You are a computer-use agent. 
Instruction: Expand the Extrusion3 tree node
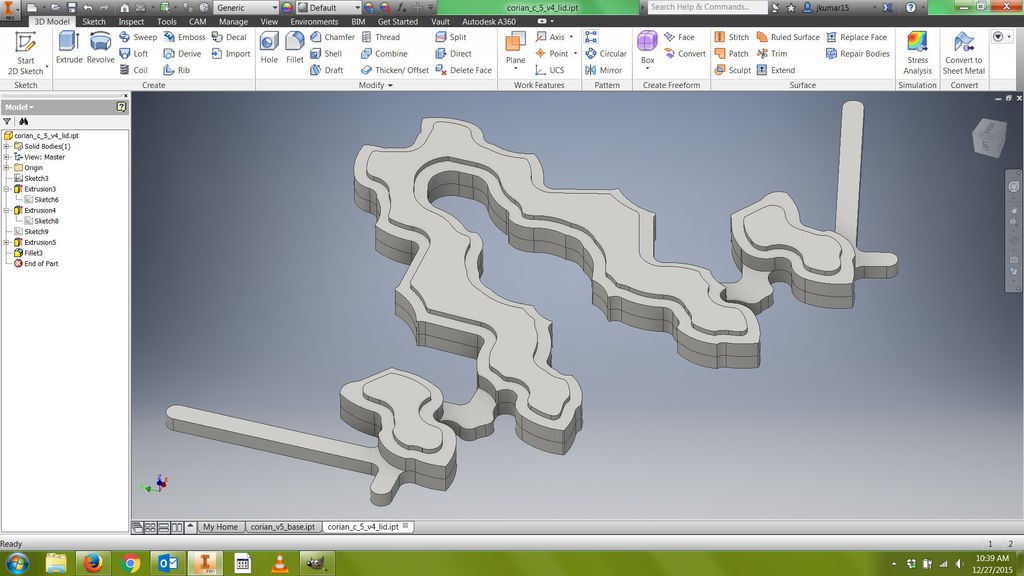click(x=8, y=188)
